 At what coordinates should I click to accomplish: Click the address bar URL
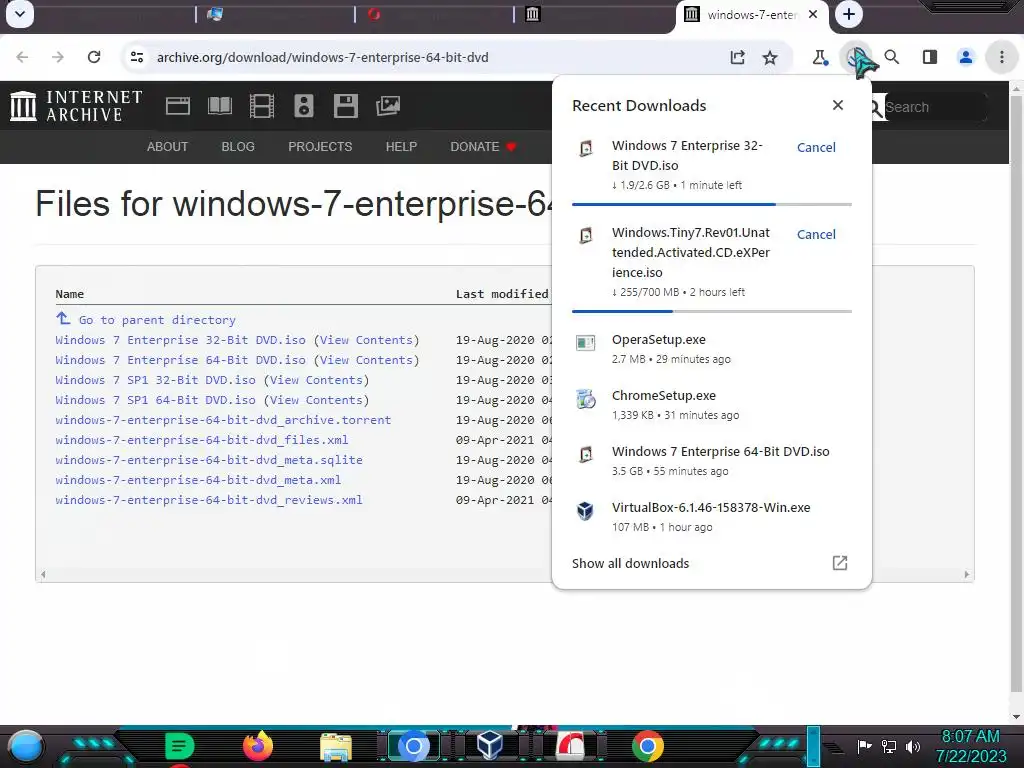323,57
